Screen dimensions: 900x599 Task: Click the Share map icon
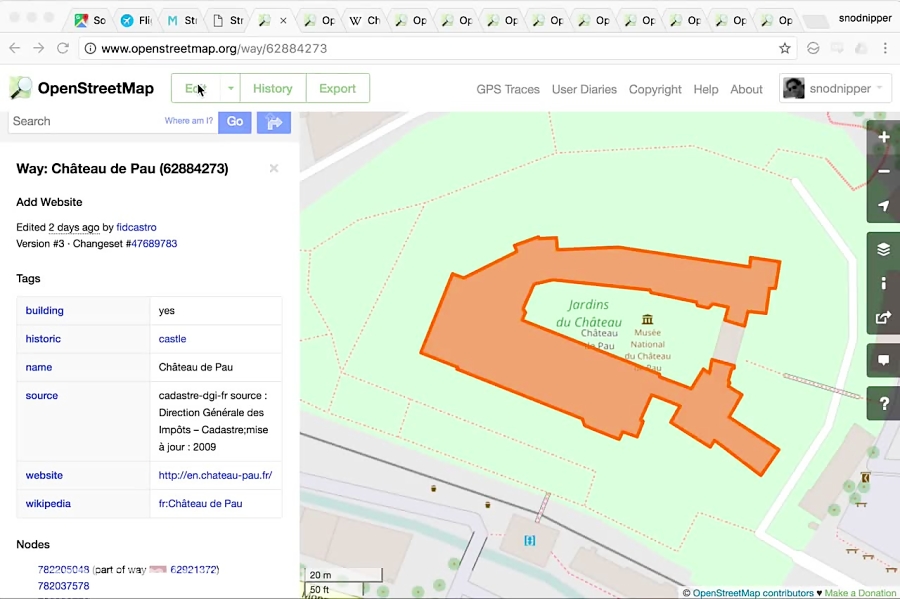point(883,318)
